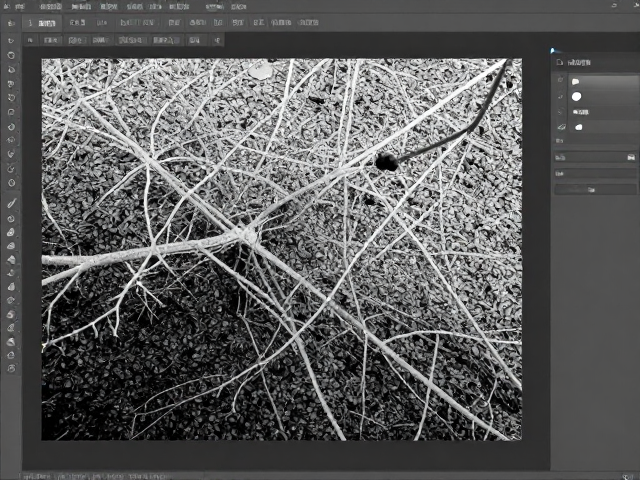
Task: Select the white cloud-shaped thumbnail beside the eraser icon
Action: click(578, 127)
